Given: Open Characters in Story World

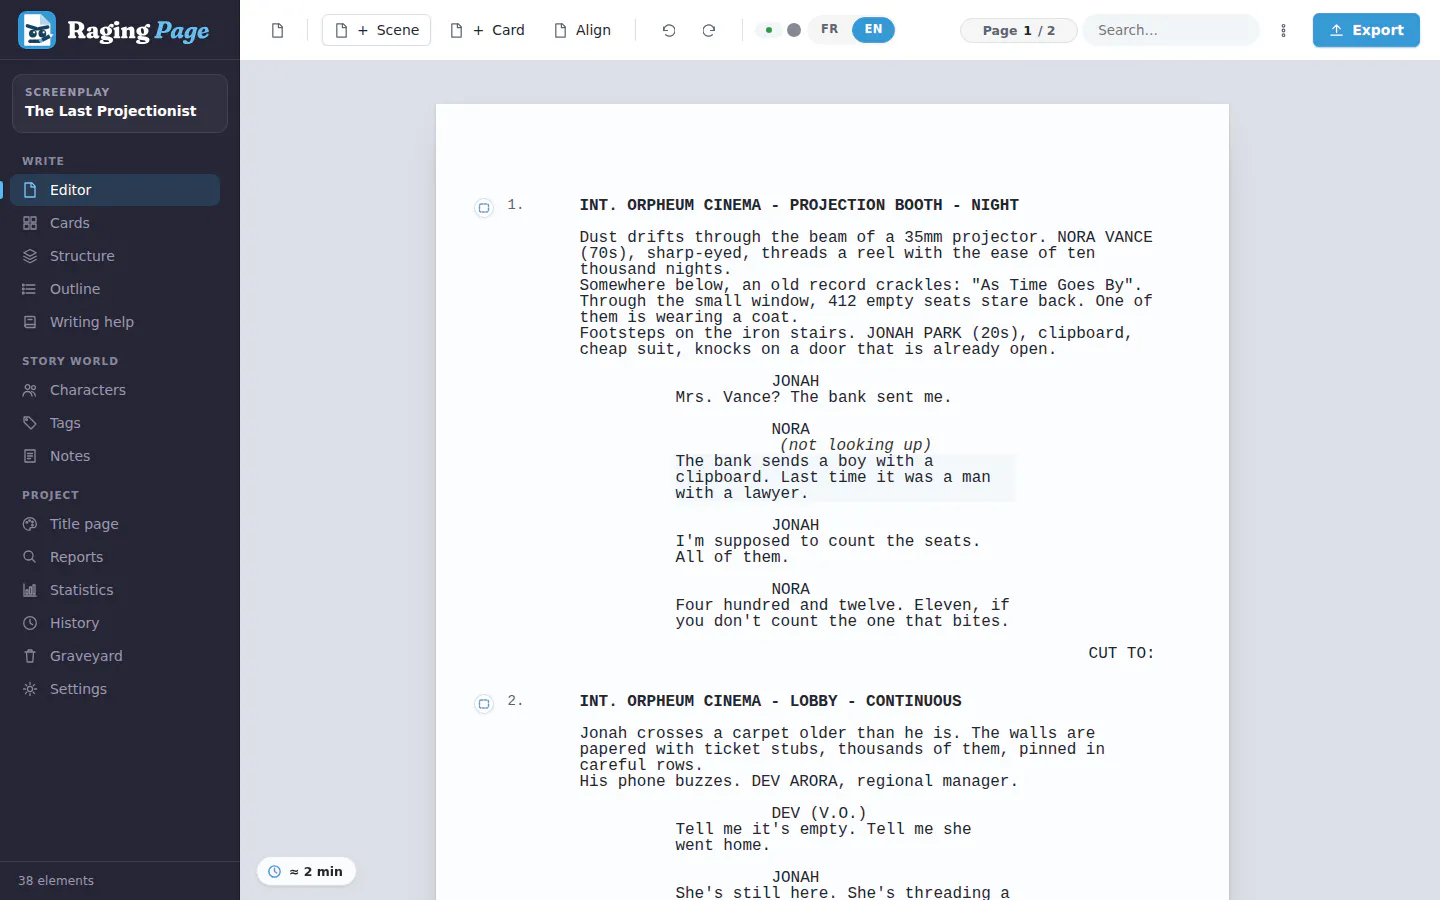Looking at the screenshot, I should coord(115,390).
